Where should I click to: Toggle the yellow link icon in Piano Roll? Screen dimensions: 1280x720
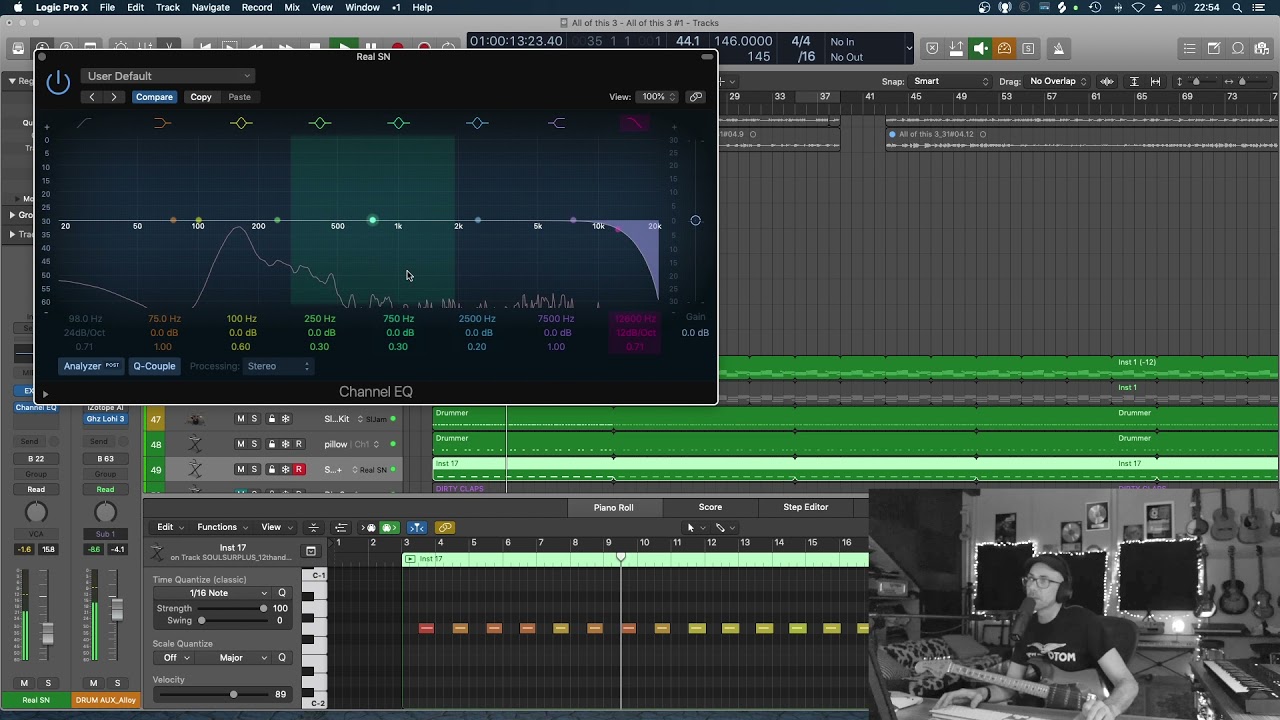click(x=445, y=528)
